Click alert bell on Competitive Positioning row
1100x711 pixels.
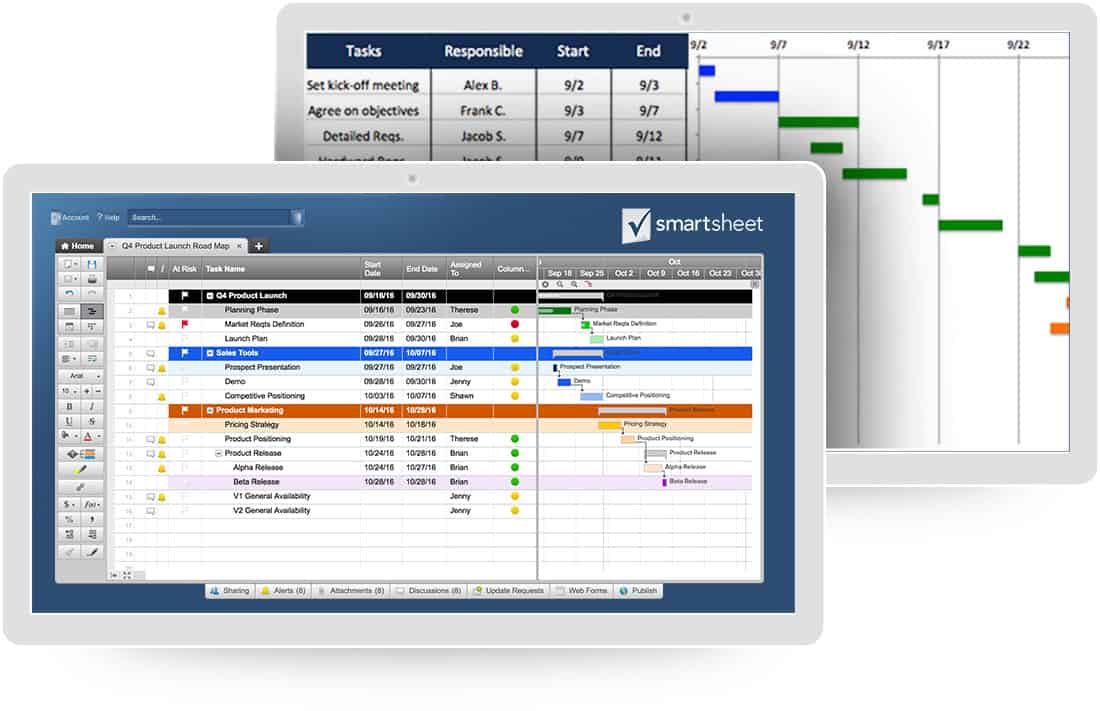click(161, 397)
